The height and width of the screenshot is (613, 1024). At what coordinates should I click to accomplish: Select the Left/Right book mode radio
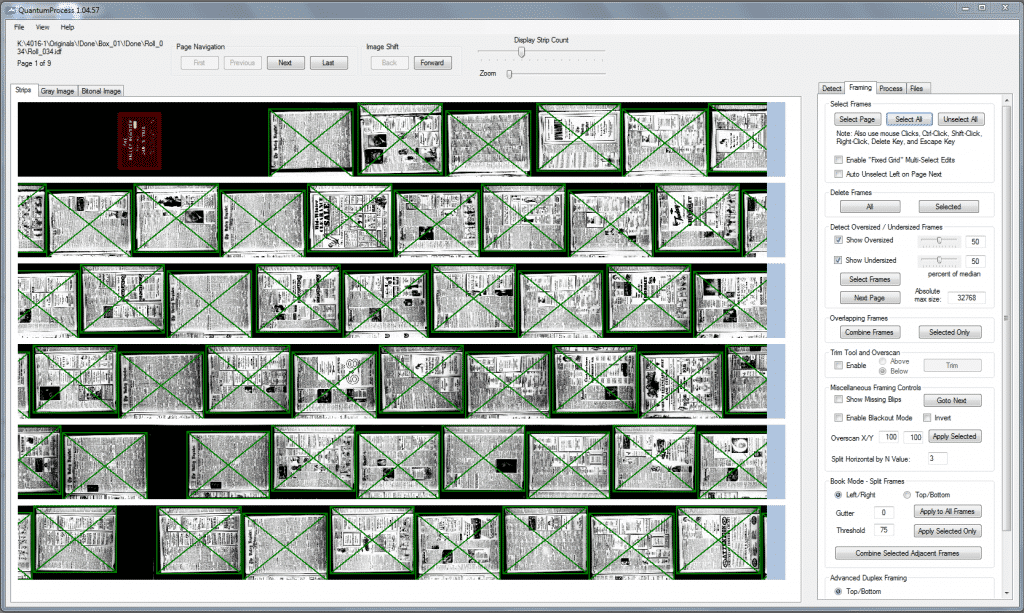pyautogui.click(x=839, y=495)
